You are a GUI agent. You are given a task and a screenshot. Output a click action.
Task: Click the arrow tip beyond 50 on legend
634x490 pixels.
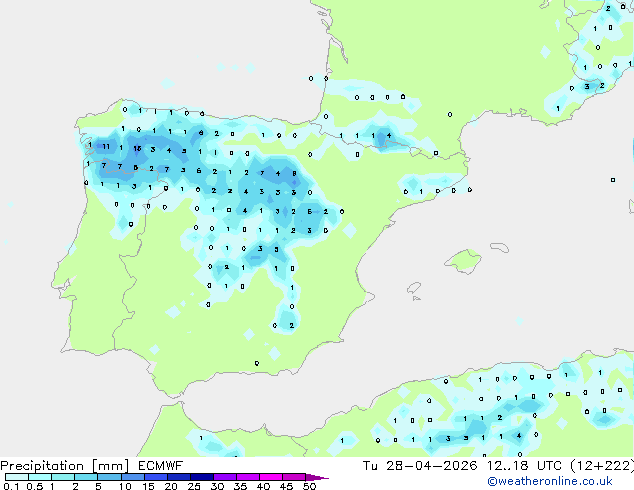[317, 477]
